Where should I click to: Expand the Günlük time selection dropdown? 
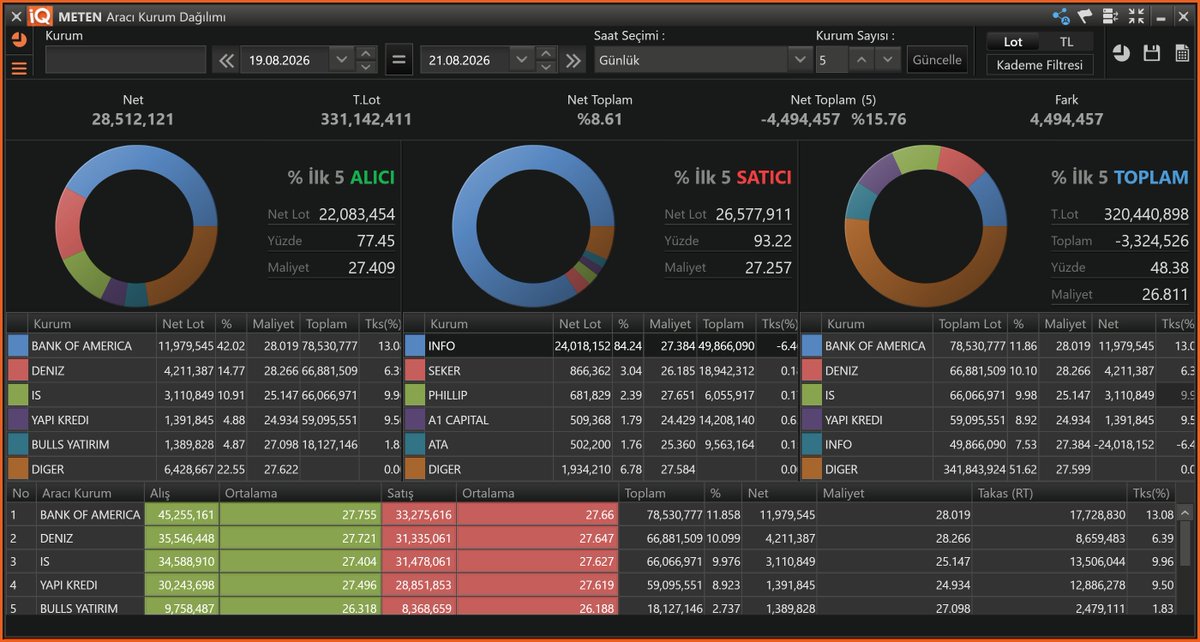799,60
